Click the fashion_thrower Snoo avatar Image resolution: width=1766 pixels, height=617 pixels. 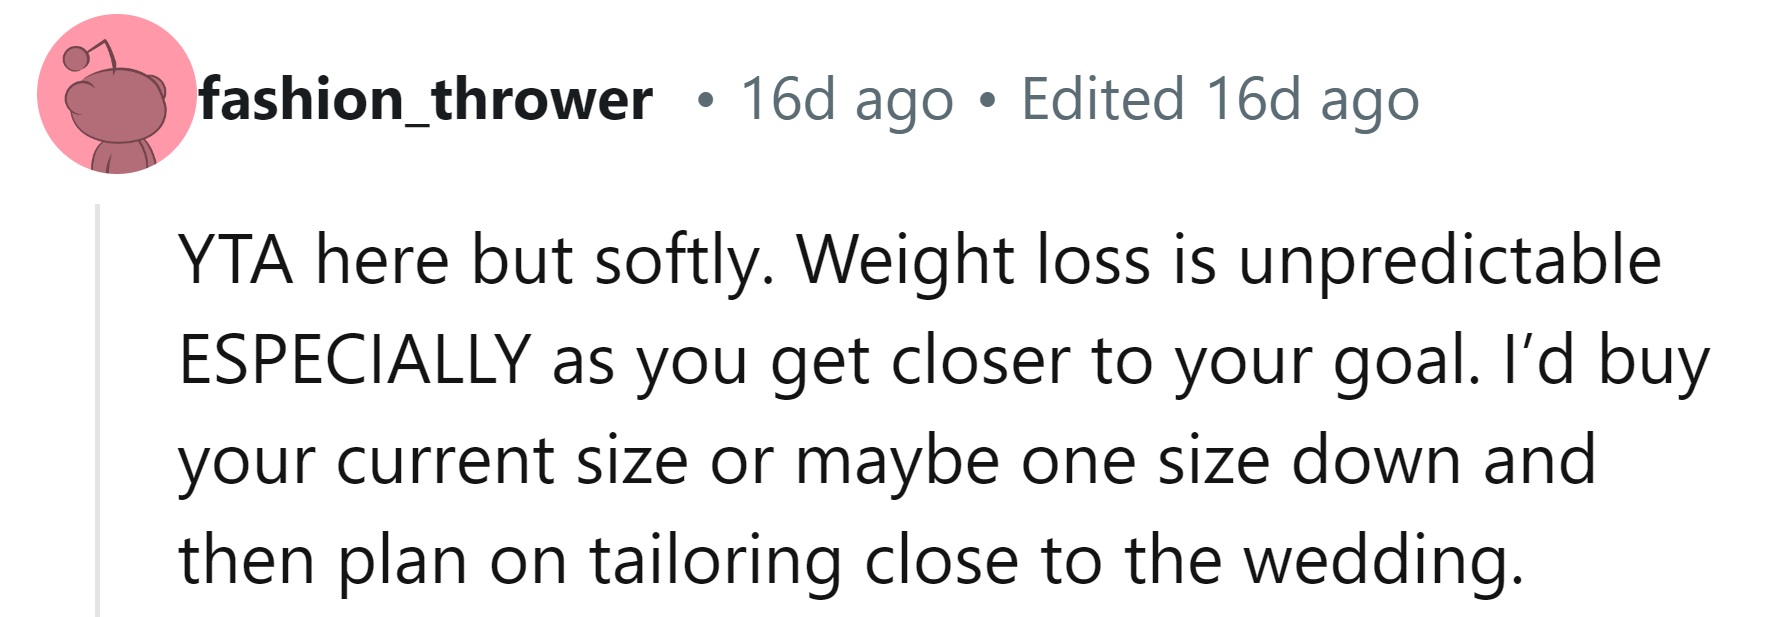click(116, 95)
